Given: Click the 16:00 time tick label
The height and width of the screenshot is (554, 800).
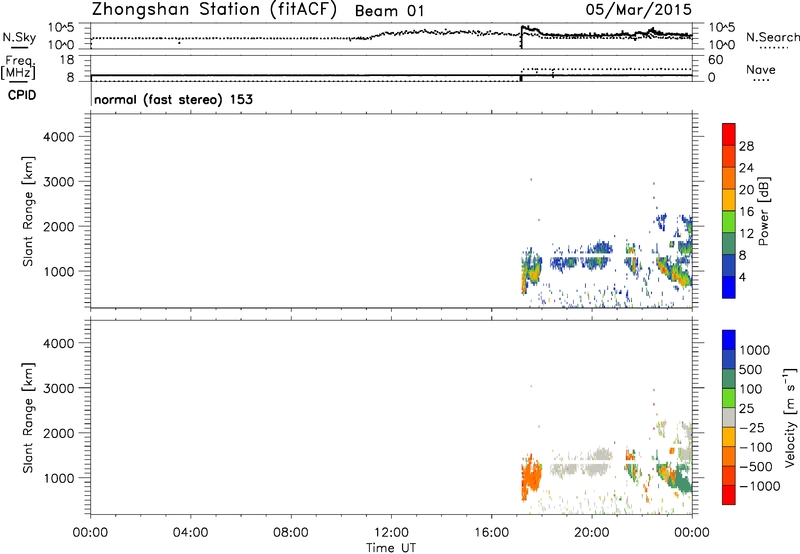Looking at the screenshot, I should (491, 533).
